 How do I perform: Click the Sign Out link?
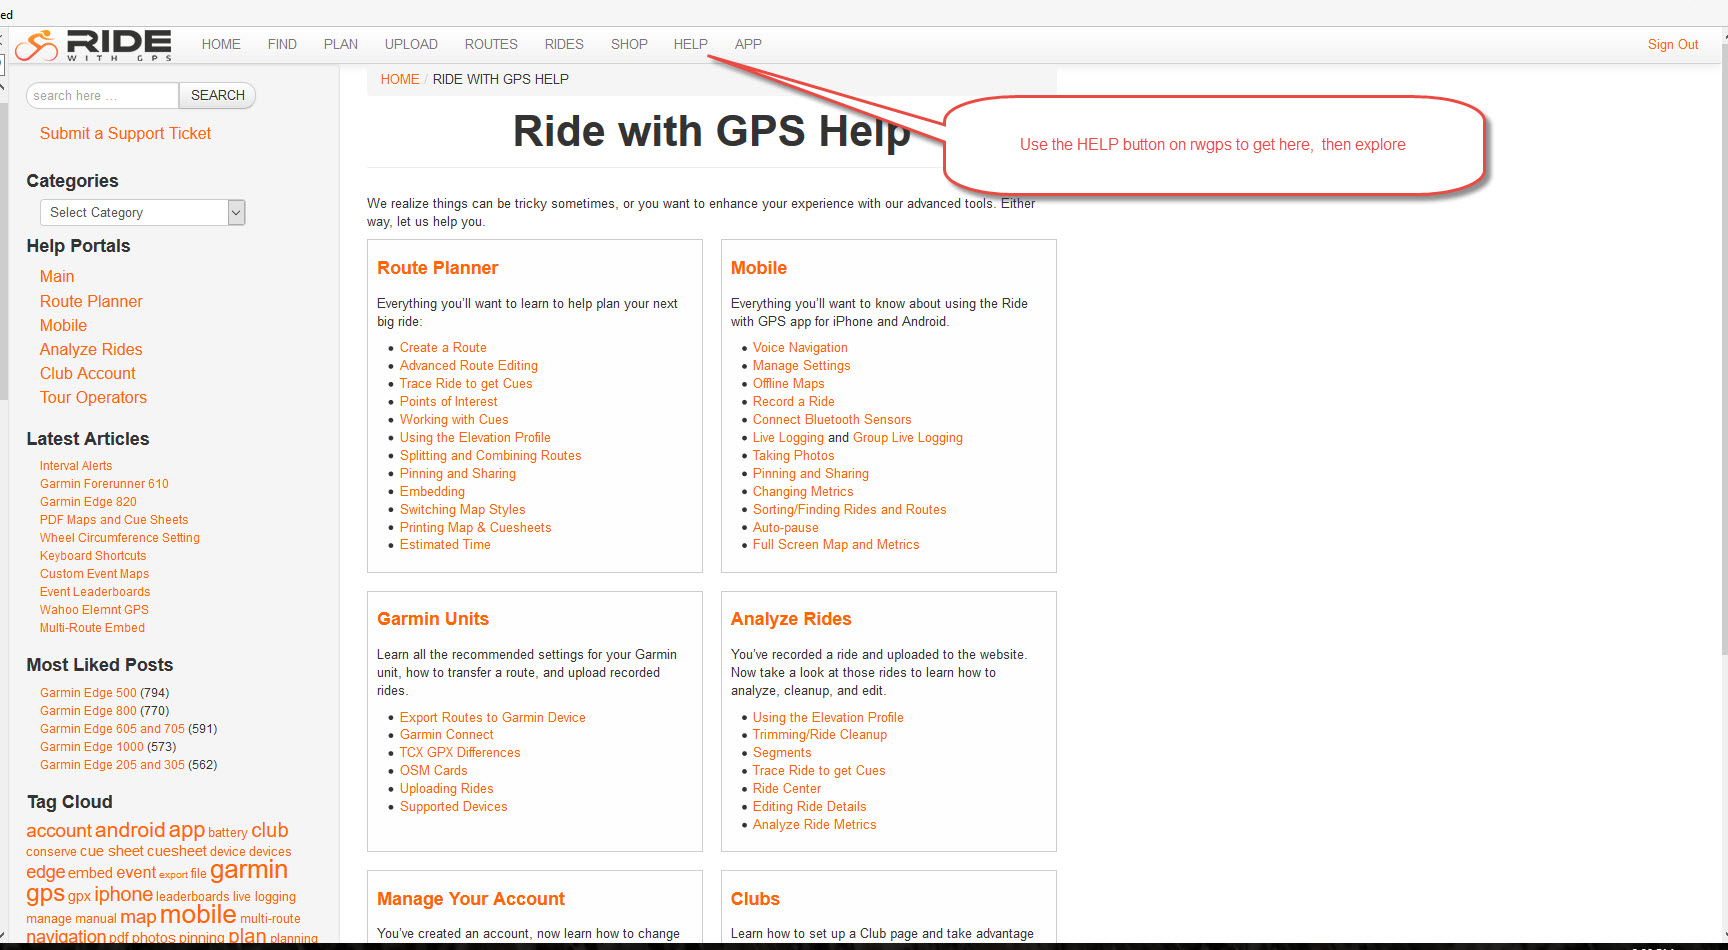pos(1673,44)
